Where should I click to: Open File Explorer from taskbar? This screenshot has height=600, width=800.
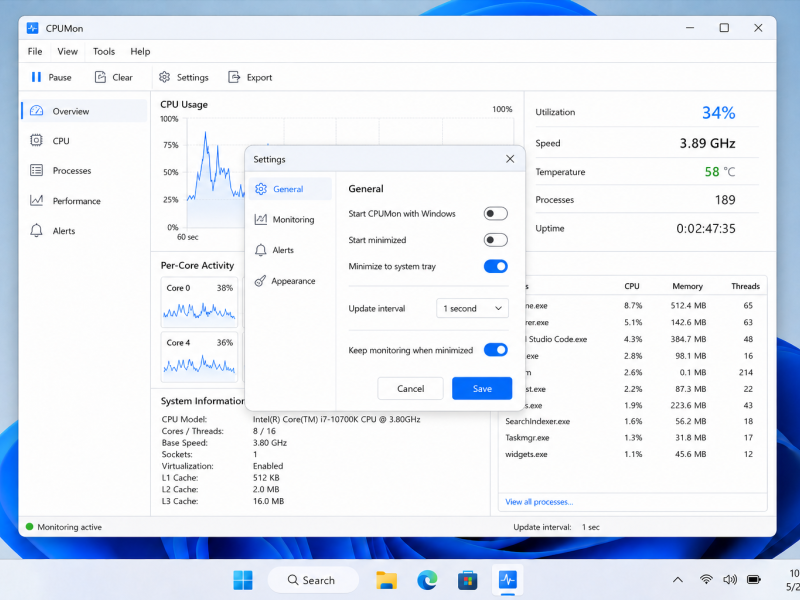pyautogui.click(x=386, y=580)
